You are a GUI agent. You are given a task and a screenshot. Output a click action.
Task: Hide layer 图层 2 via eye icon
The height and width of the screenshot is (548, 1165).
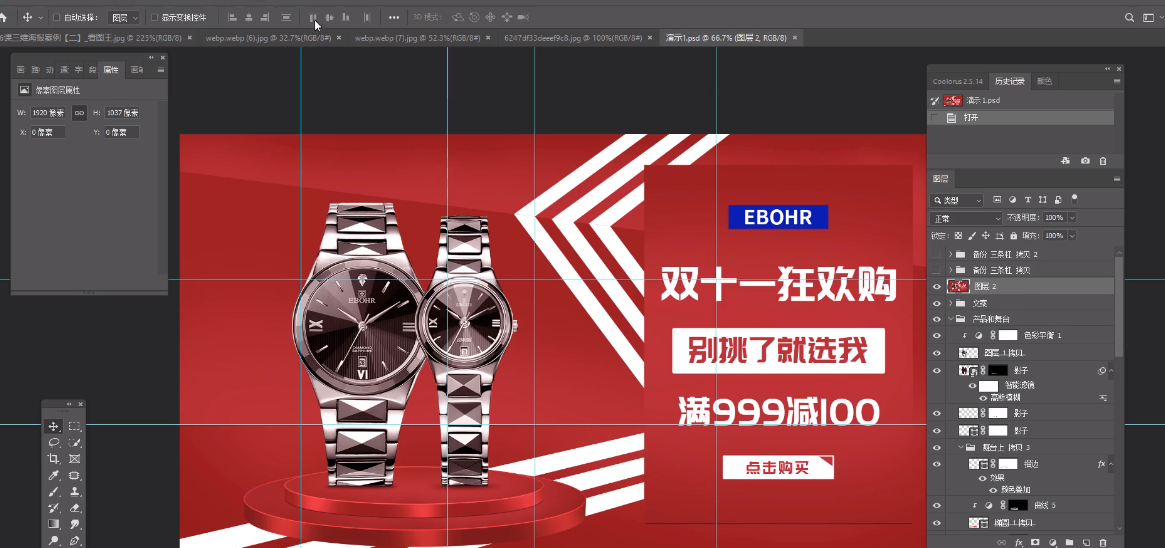click(936, 287)
